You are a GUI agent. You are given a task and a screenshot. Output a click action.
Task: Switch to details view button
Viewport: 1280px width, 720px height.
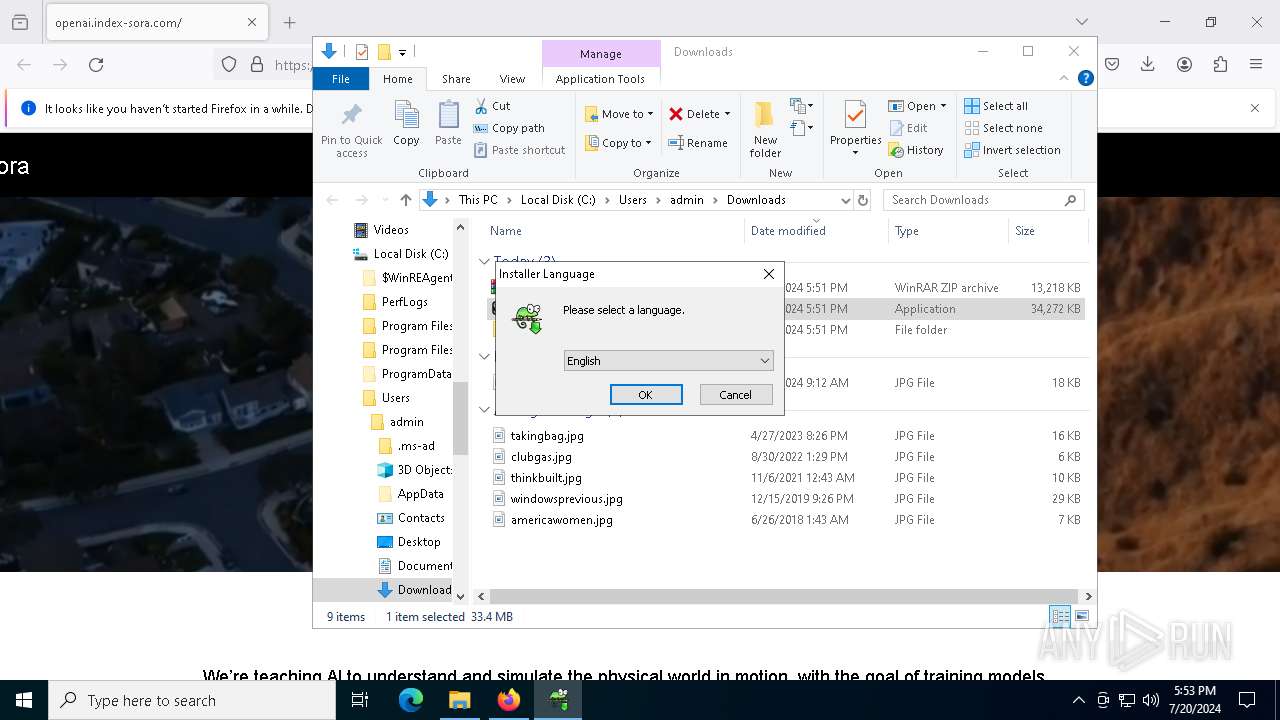pos(1060,616)
